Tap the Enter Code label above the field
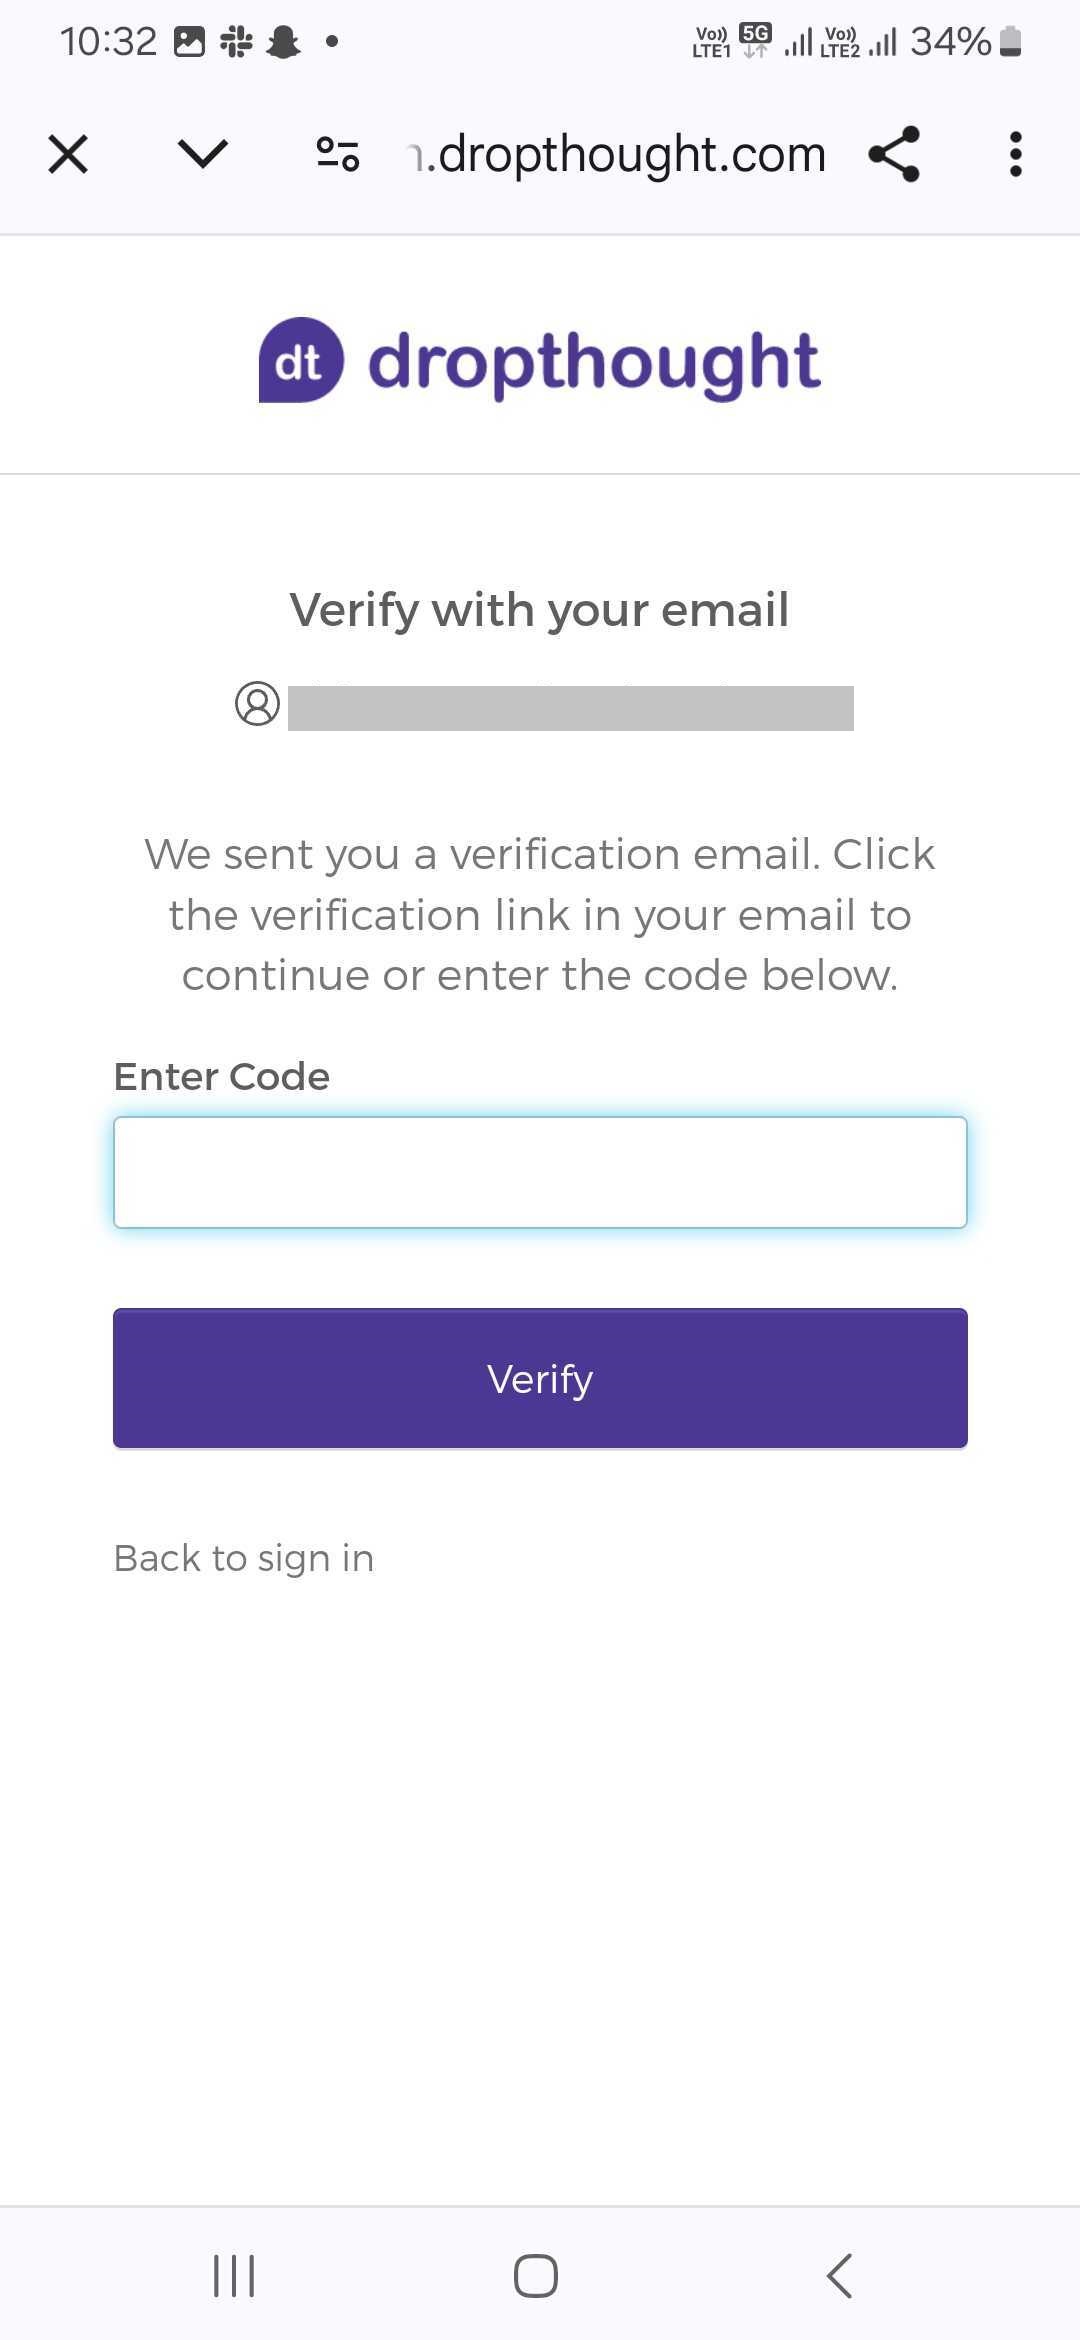1080x2340 pixels. pyautogui.click(x=221, y=1076)
